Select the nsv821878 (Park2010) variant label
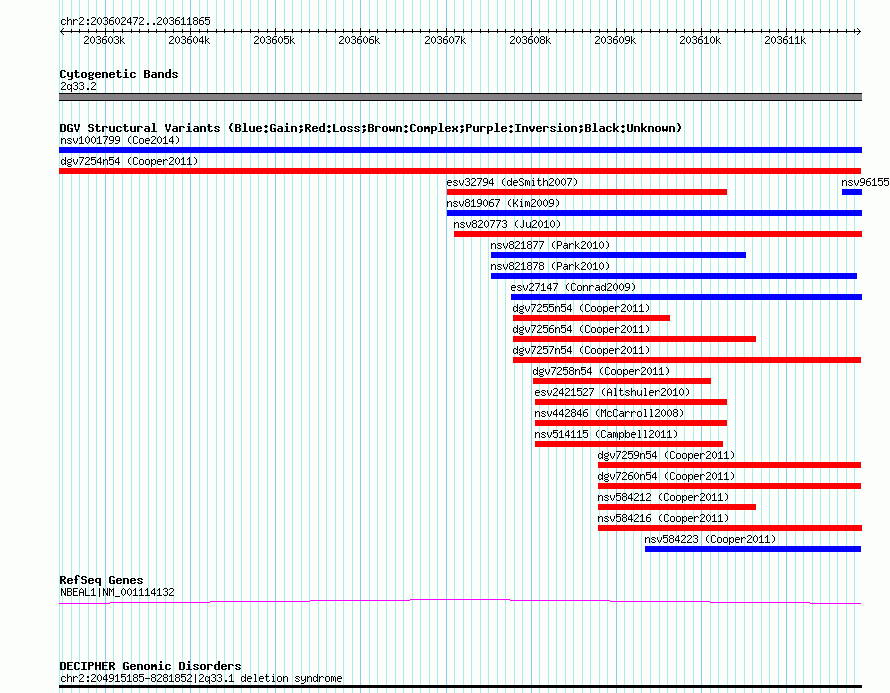Screen dimensions: 890x693 point(550,266)
